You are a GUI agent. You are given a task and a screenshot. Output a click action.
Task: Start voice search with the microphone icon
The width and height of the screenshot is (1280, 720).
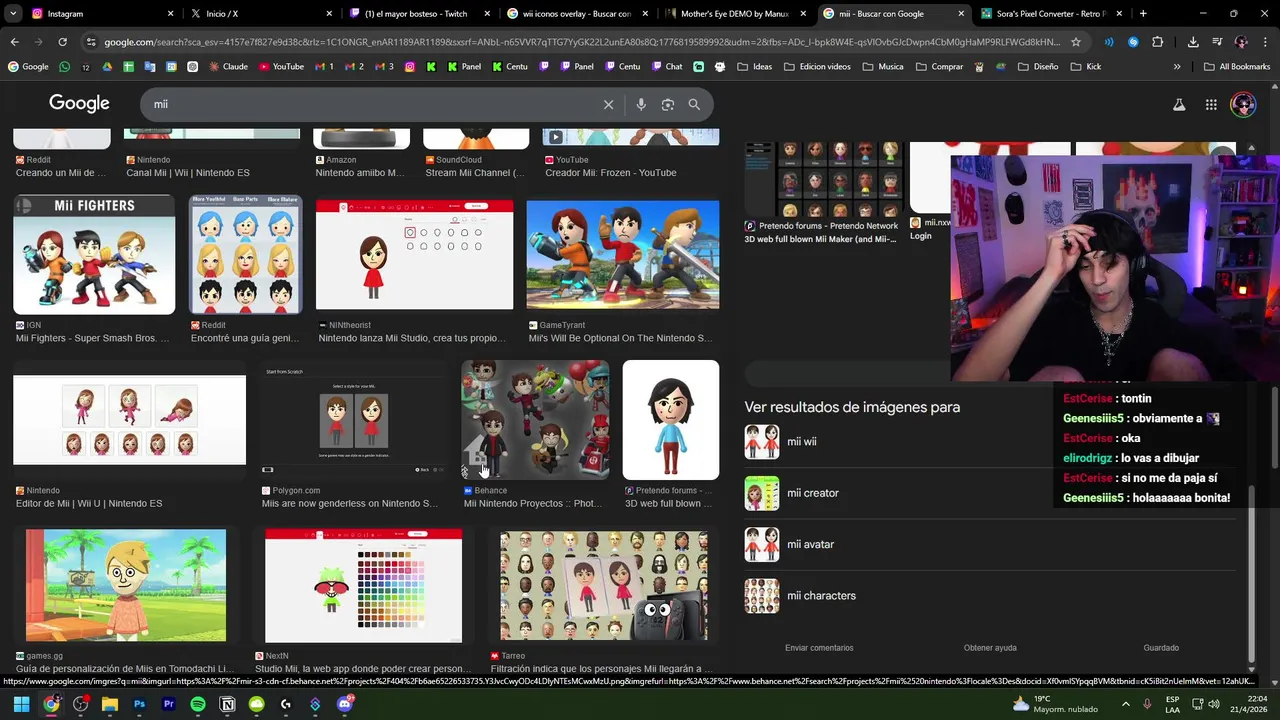641,104
